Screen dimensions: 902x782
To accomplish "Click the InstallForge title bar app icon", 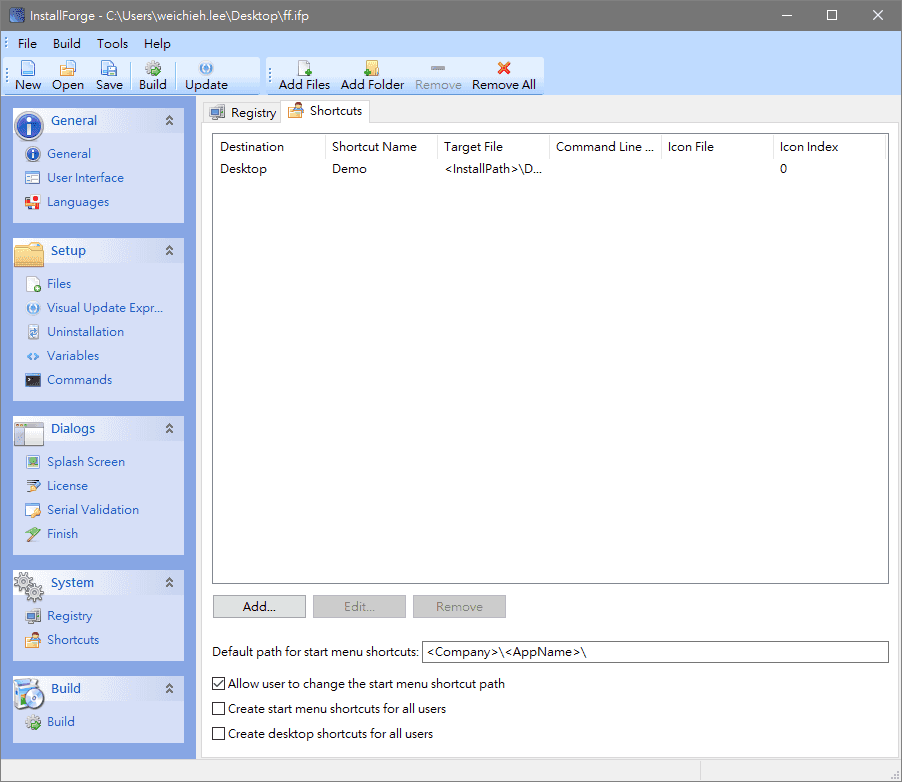I will click(x=17, y=16).
